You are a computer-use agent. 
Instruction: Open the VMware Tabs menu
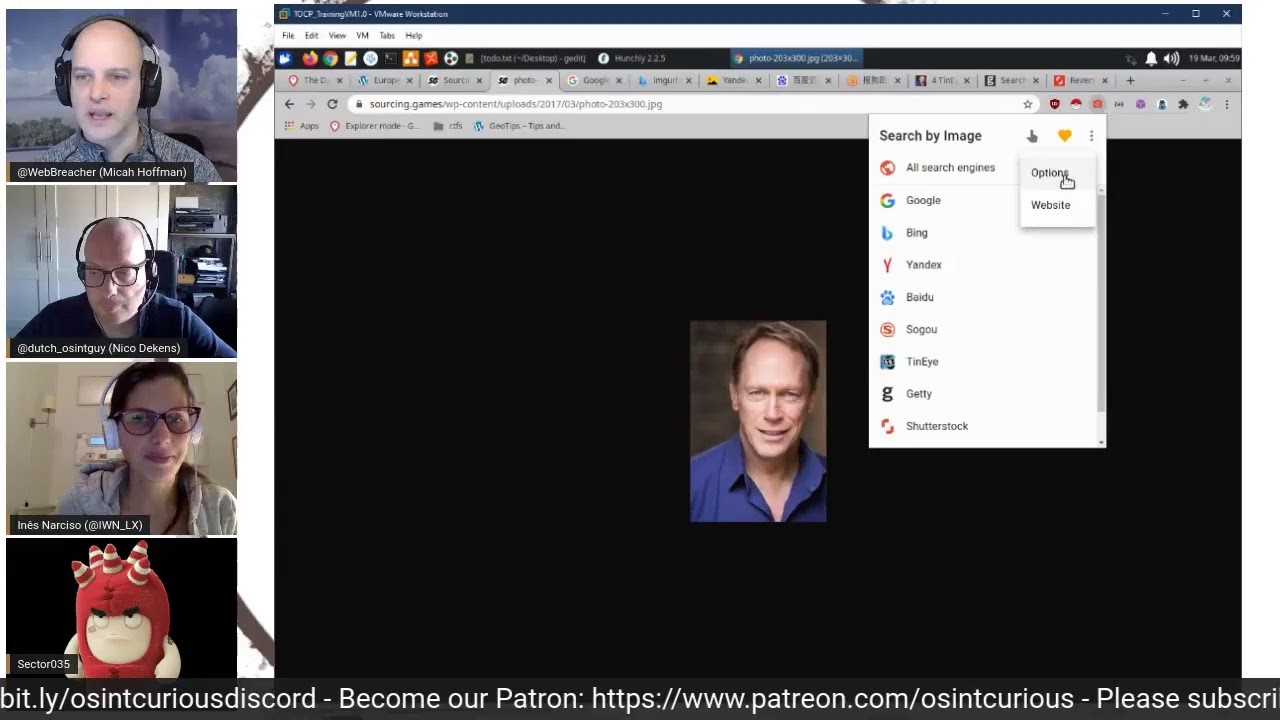387,36
